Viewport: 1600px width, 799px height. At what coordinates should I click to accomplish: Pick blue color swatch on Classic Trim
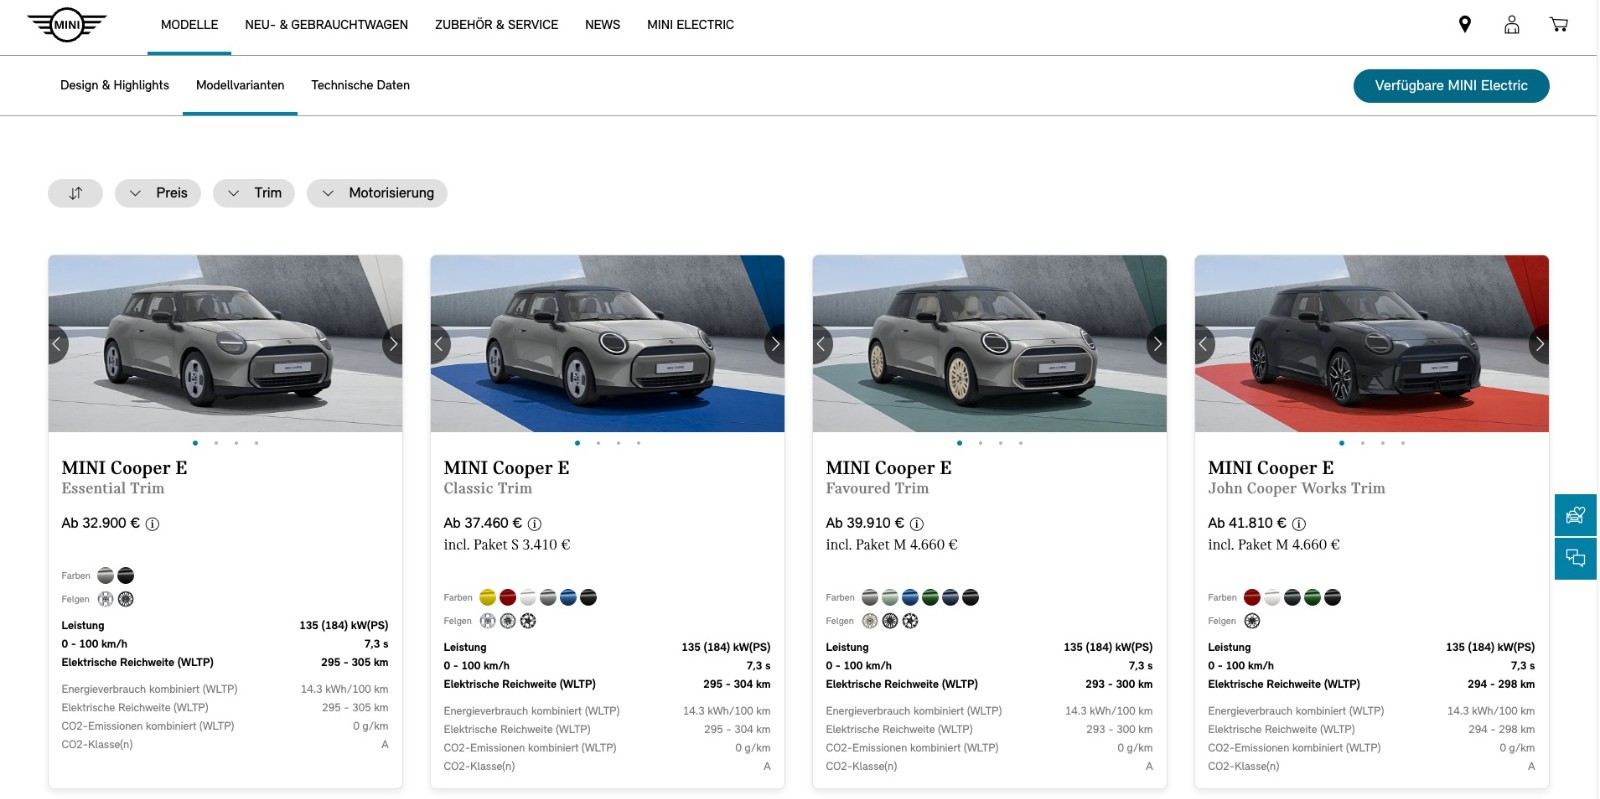[x=568, y=598]
